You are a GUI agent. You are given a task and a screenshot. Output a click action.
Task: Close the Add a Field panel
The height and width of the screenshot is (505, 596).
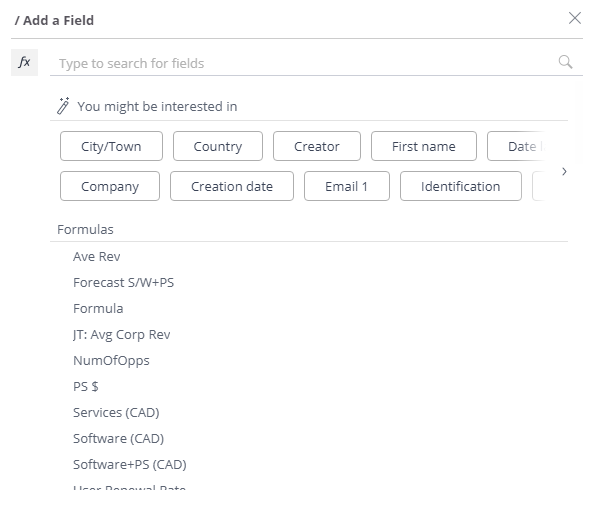(x=575, y=18)
